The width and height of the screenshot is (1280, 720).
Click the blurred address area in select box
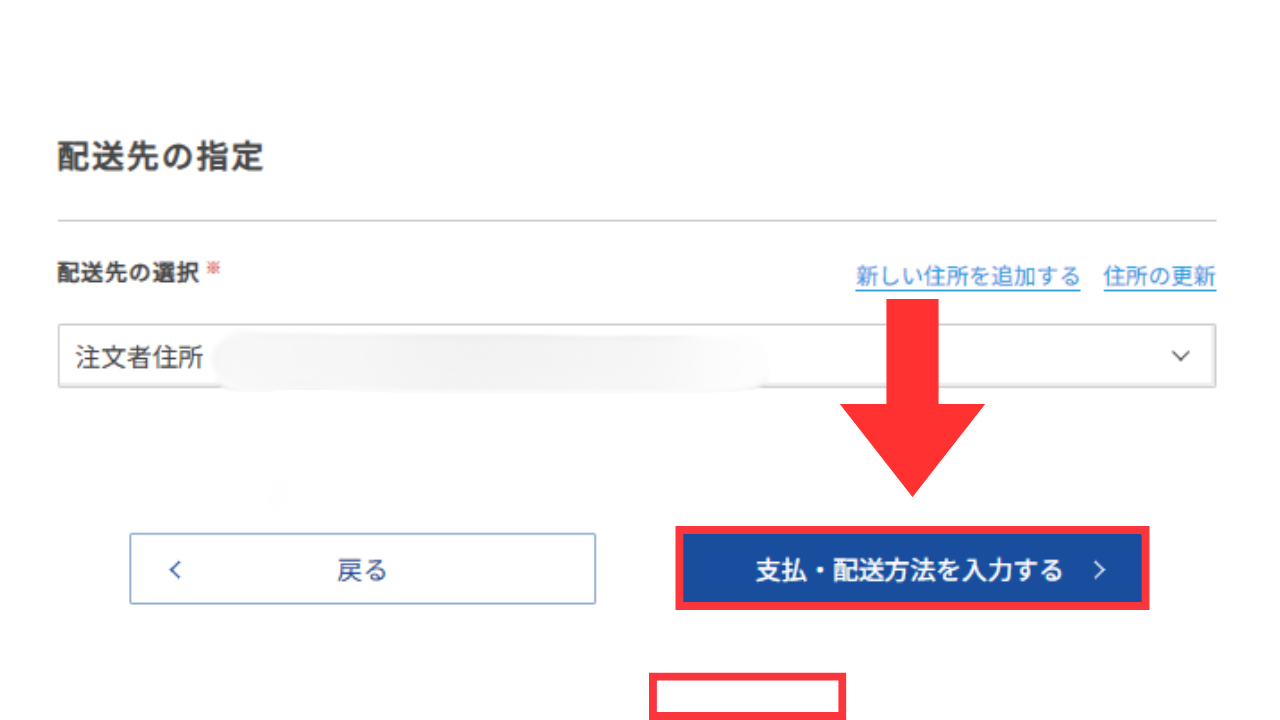(490, 358)
